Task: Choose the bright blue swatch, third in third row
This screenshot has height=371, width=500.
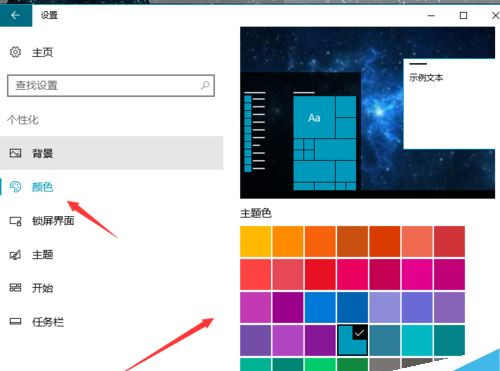Action: coord(320,307)
